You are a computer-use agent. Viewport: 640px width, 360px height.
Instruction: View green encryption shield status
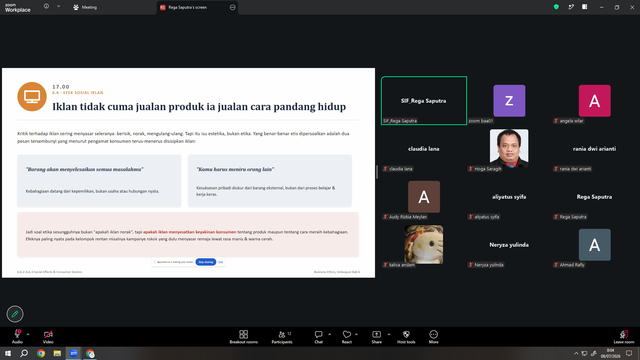pyautogui.click(x=556, y=7)
